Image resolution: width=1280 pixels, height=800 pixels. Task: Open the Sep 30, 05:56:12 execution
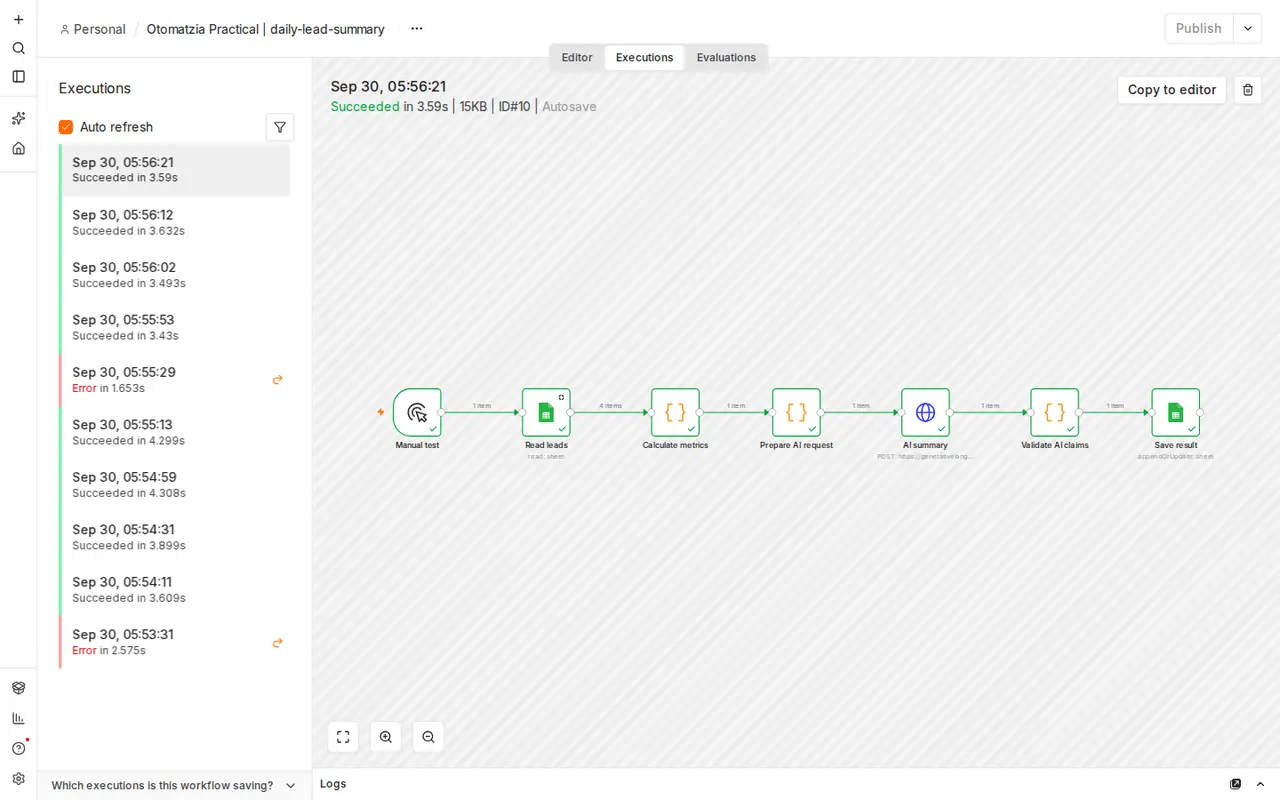(176, 223)
